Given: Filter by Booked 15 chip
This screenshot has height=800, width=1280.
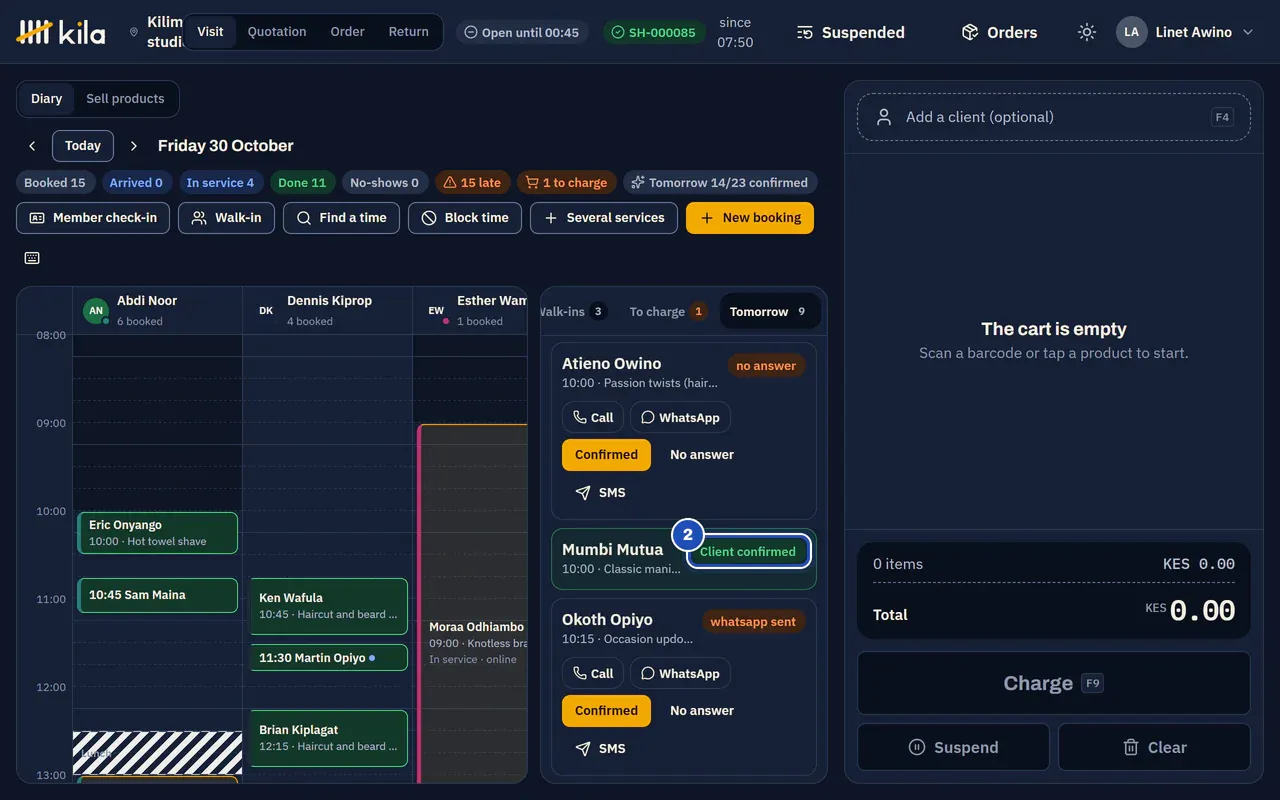Looking at the screenshot, I should pyautogui.click(x=55, y=183).
